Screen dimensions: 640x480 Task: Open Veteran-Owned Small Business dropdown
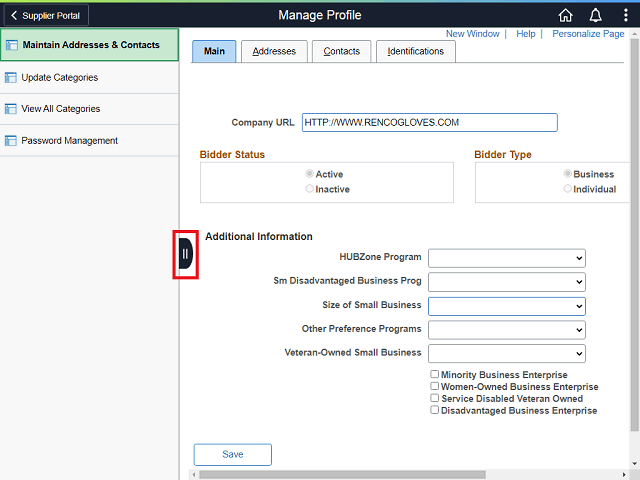pos(507,353)
